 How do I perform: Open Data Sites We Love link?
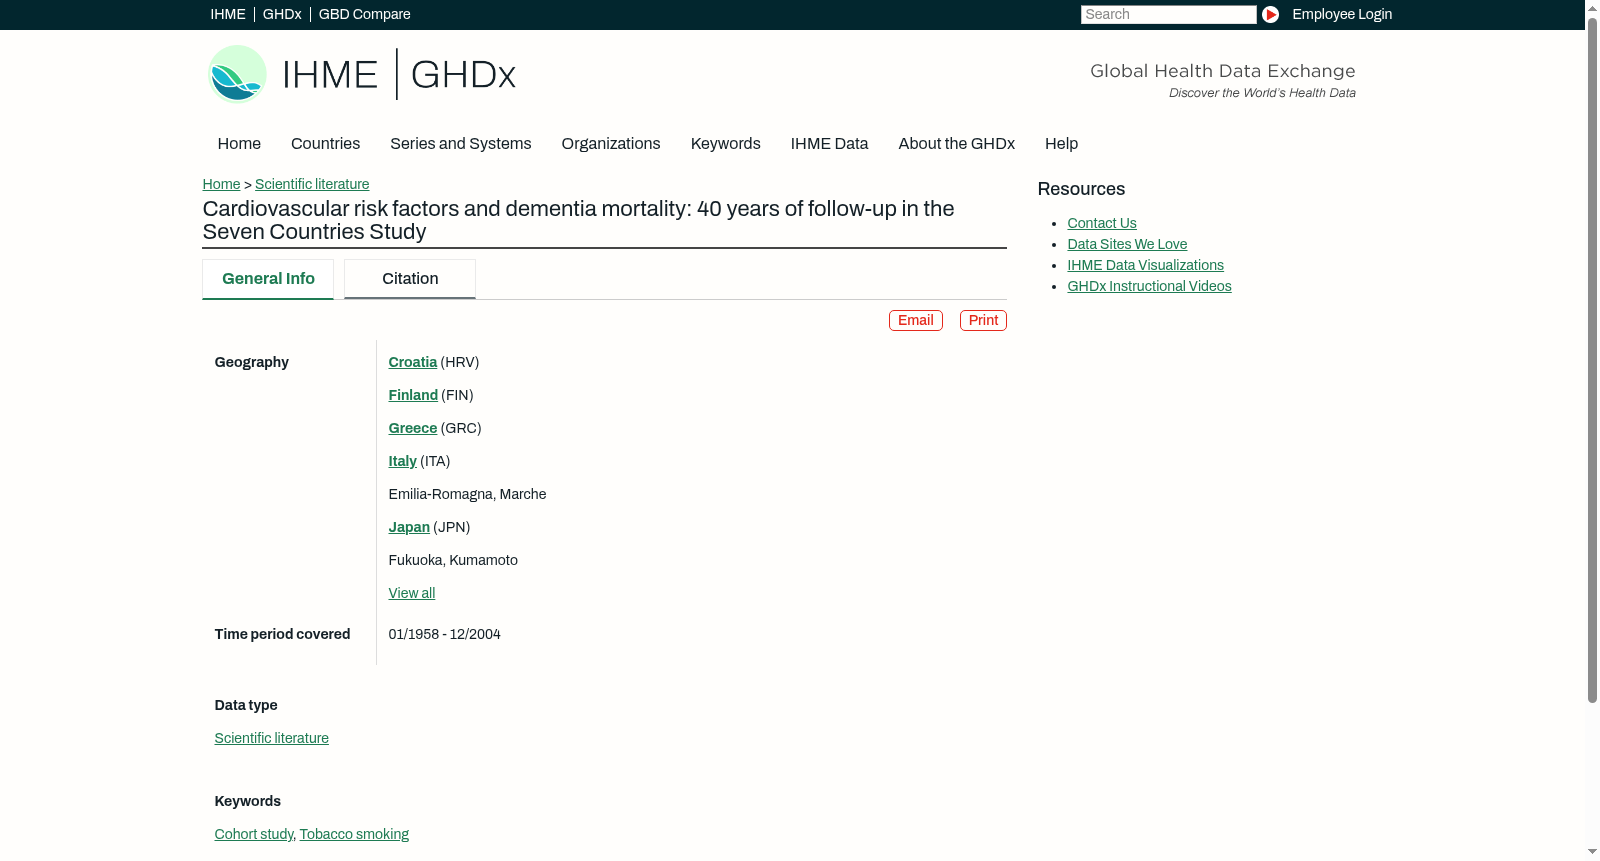[x=1127, y=244]
